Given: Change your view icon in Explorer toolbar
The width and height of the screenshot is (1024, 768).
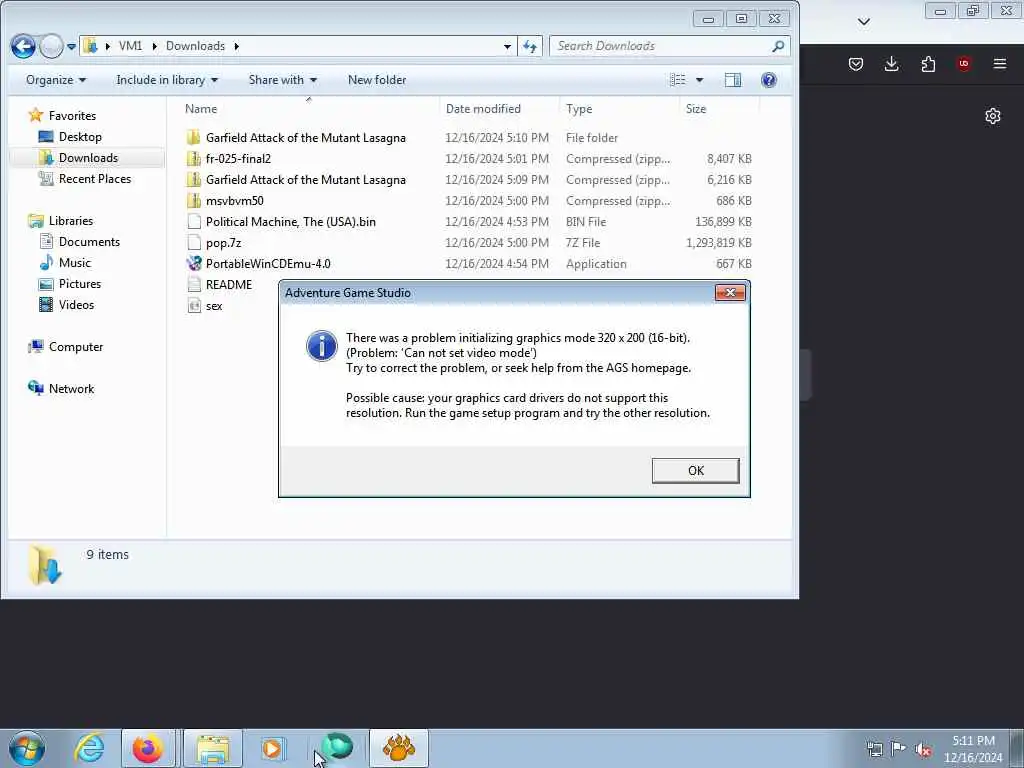Looking at the screenshot, I should pos(678,80).
